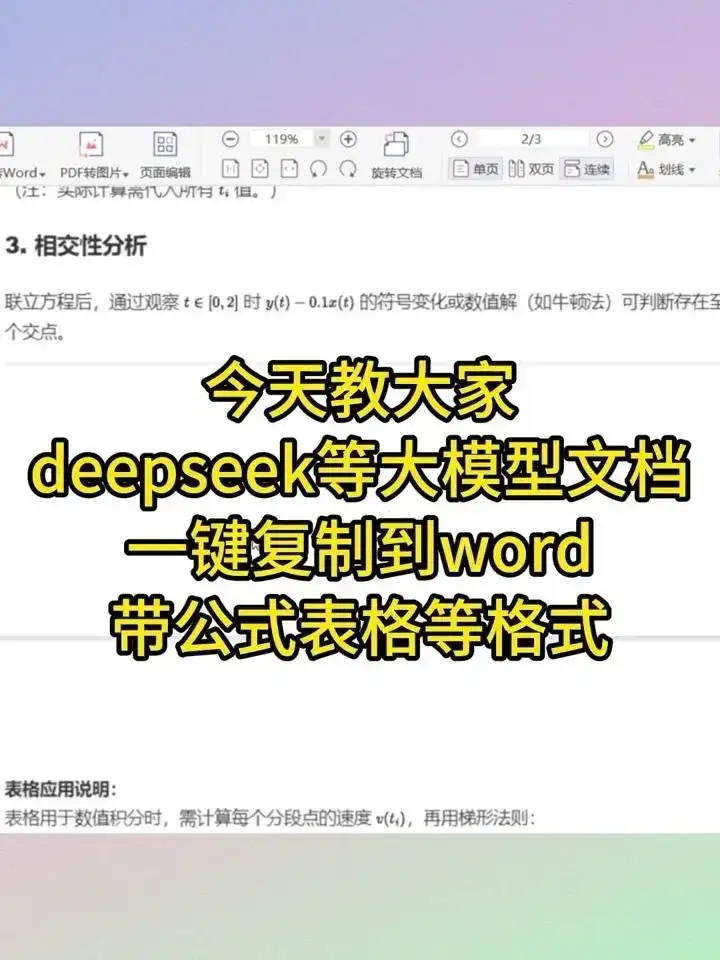Click the 119% zoom value field
This screenshot has height=960, width=720.
(x=281, y=139)
